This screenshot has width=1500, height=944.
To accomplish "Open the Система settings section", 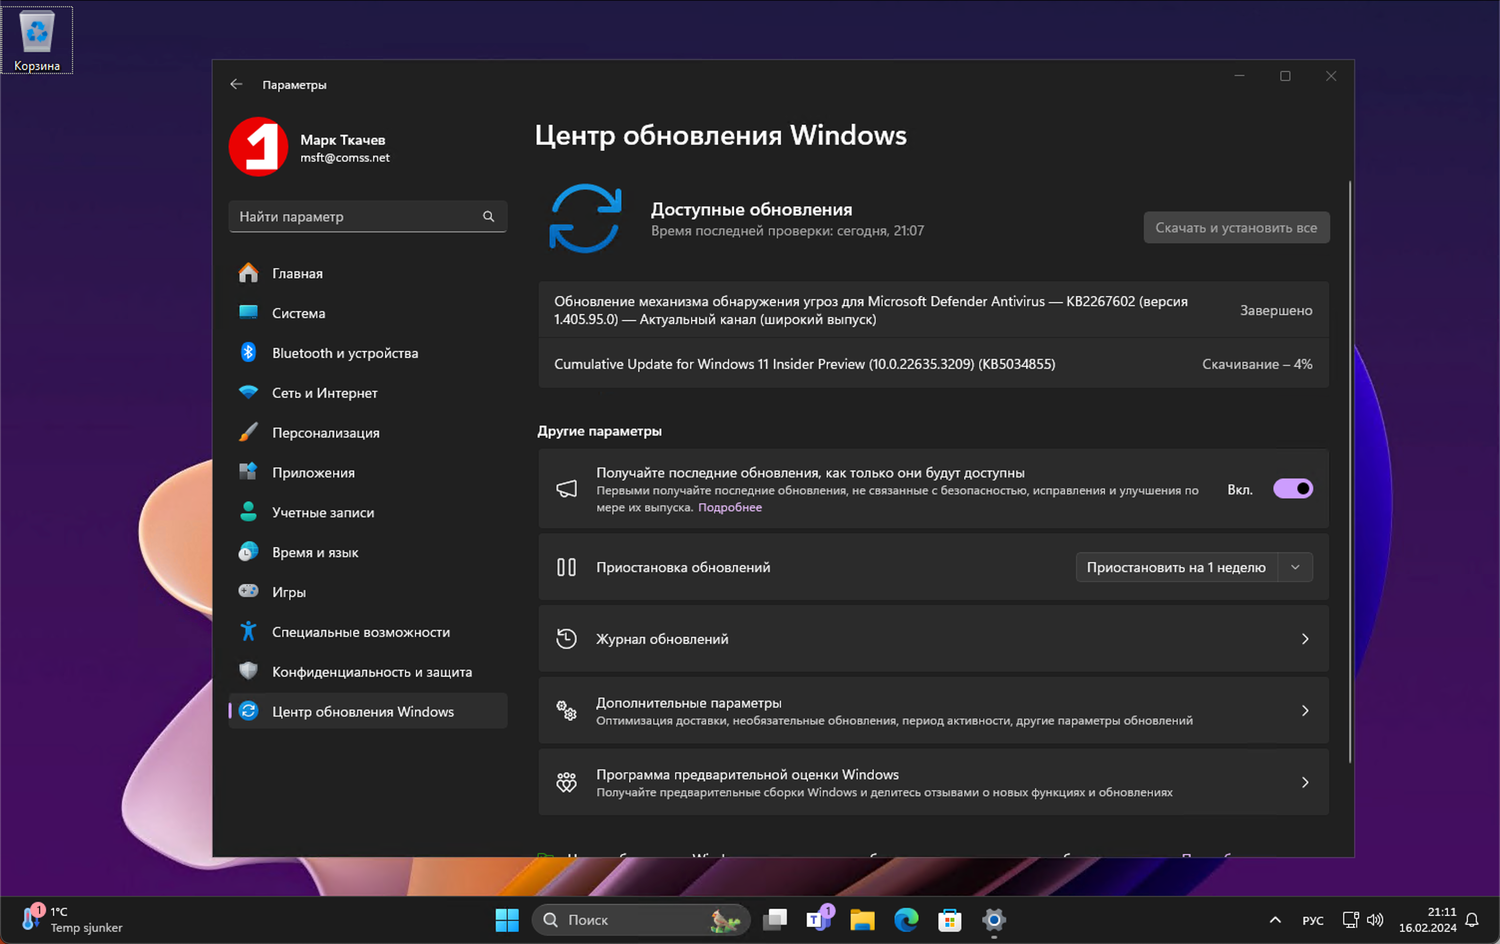I will (x=368, y=313).
